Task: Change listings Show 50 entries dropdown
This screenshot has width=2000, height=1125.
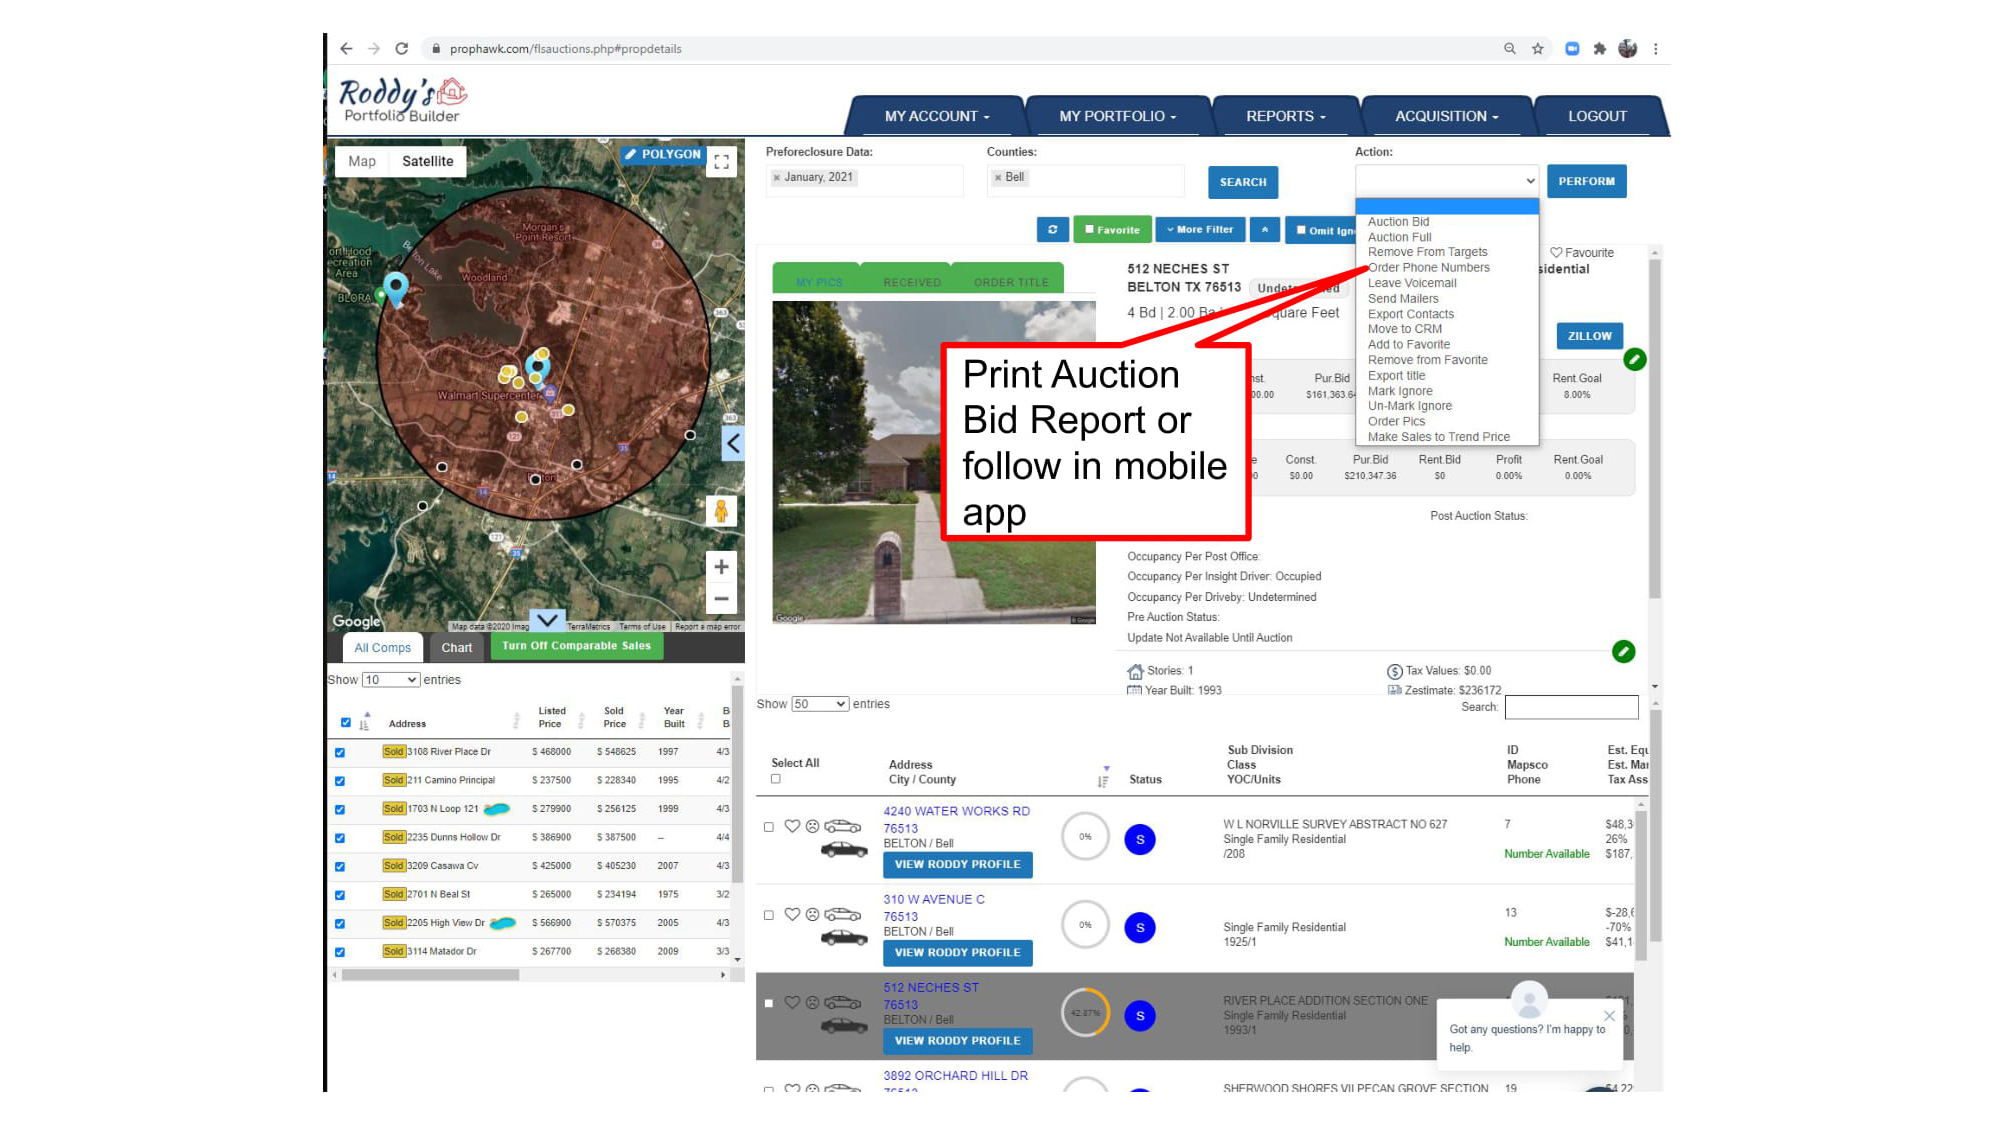Action: pos(820,704)
